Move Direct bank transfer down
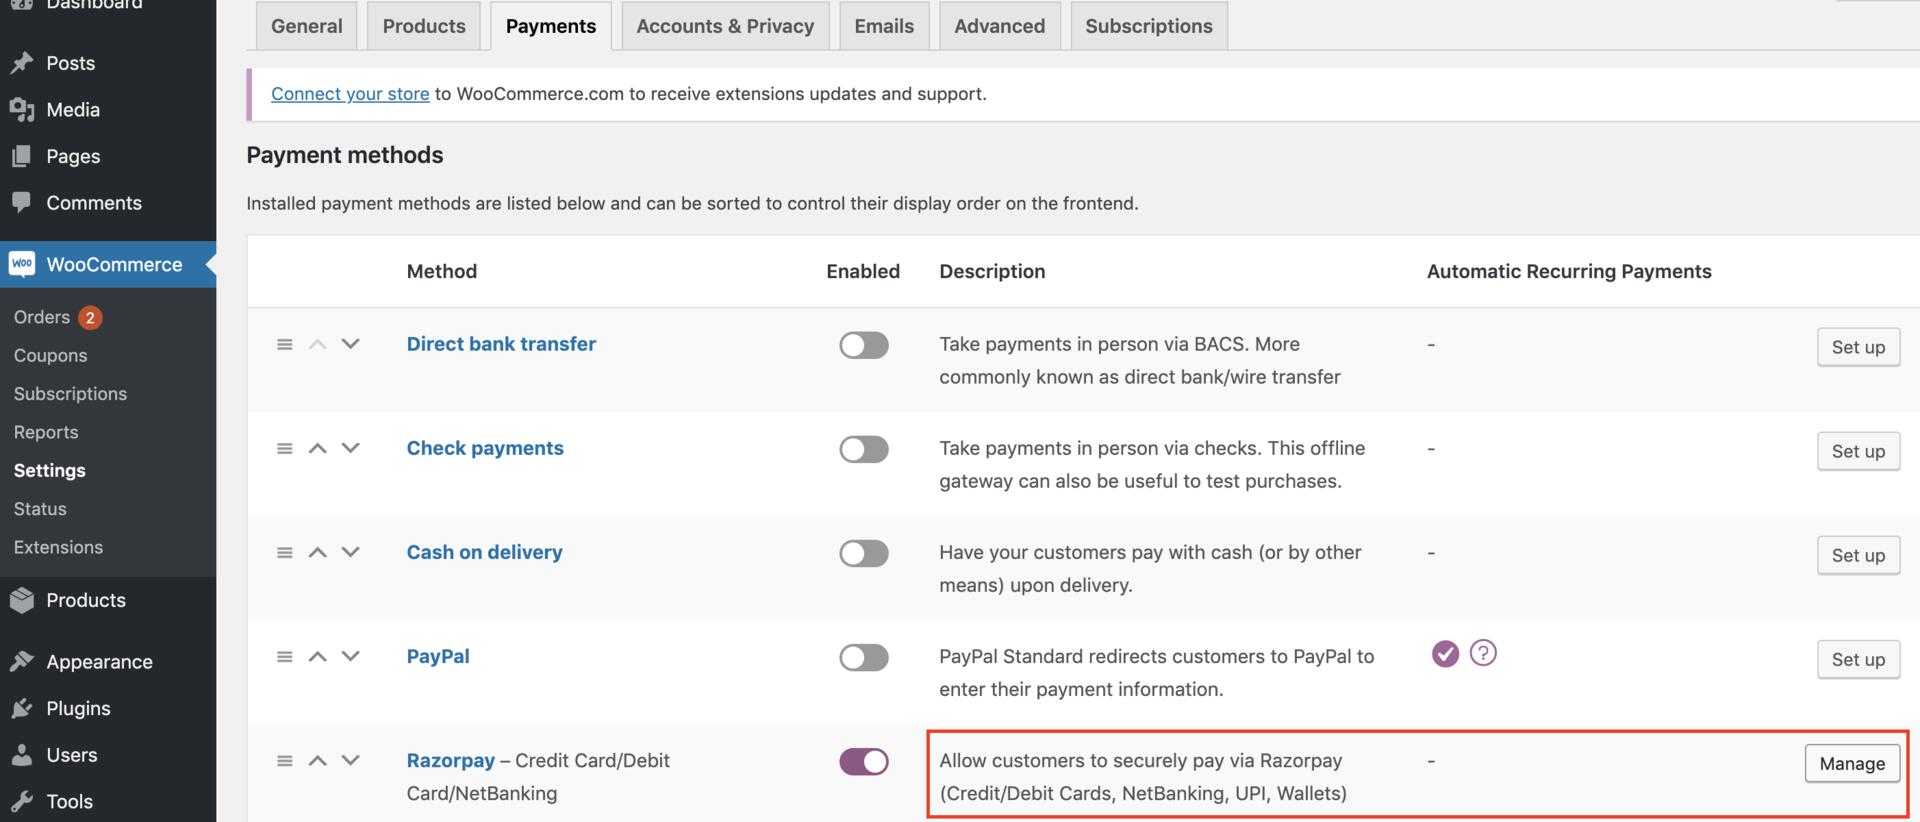The width and height of the screenshot is (1920, 822). pyautogui.click(x=350, y=344)
